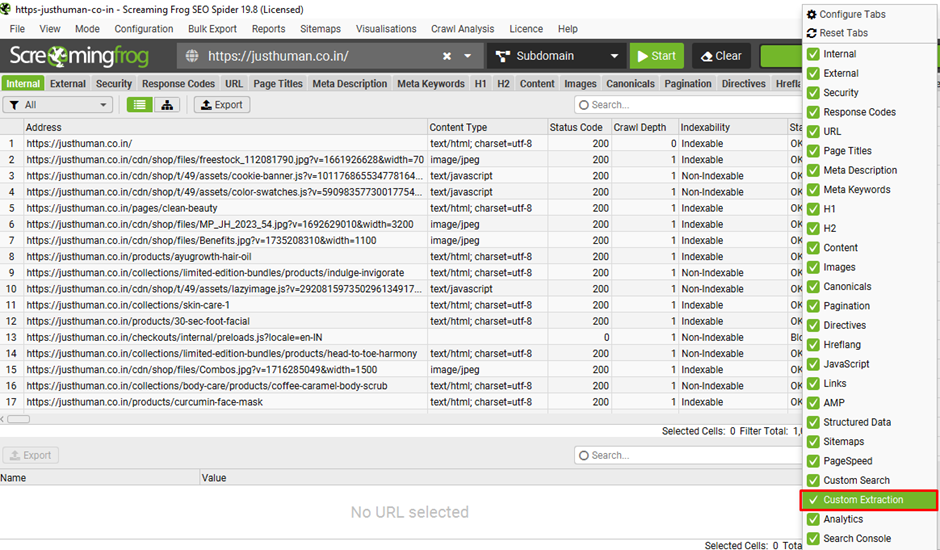Click the Screaming Frog logo
This screenshot has height=550, width=940.
[x=79, y=56]
